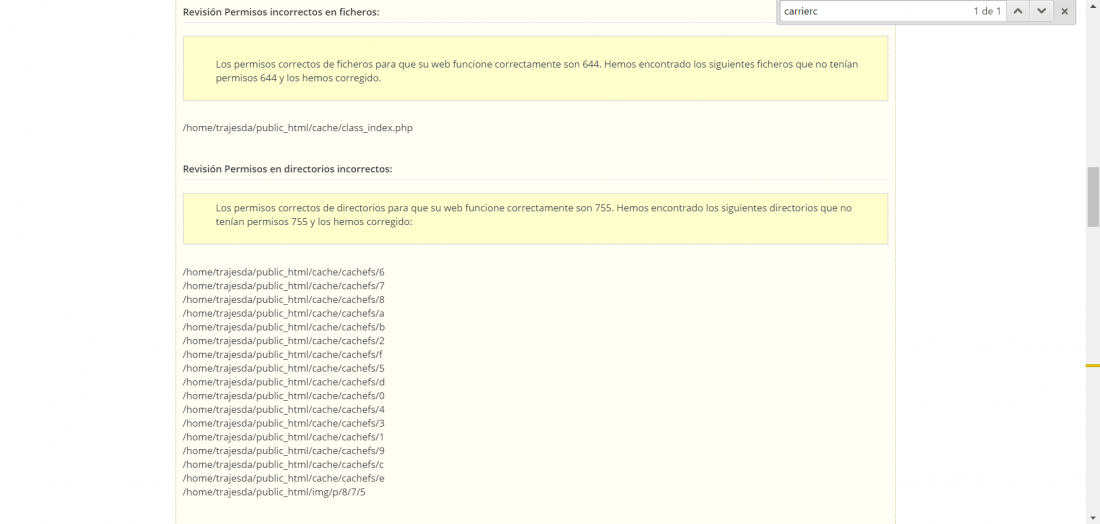Image resolution: width=1100 pixels, height=524 pixels.
Task: Click the page vertical scrollbar thumb
Action: (x=1093, y=196)
